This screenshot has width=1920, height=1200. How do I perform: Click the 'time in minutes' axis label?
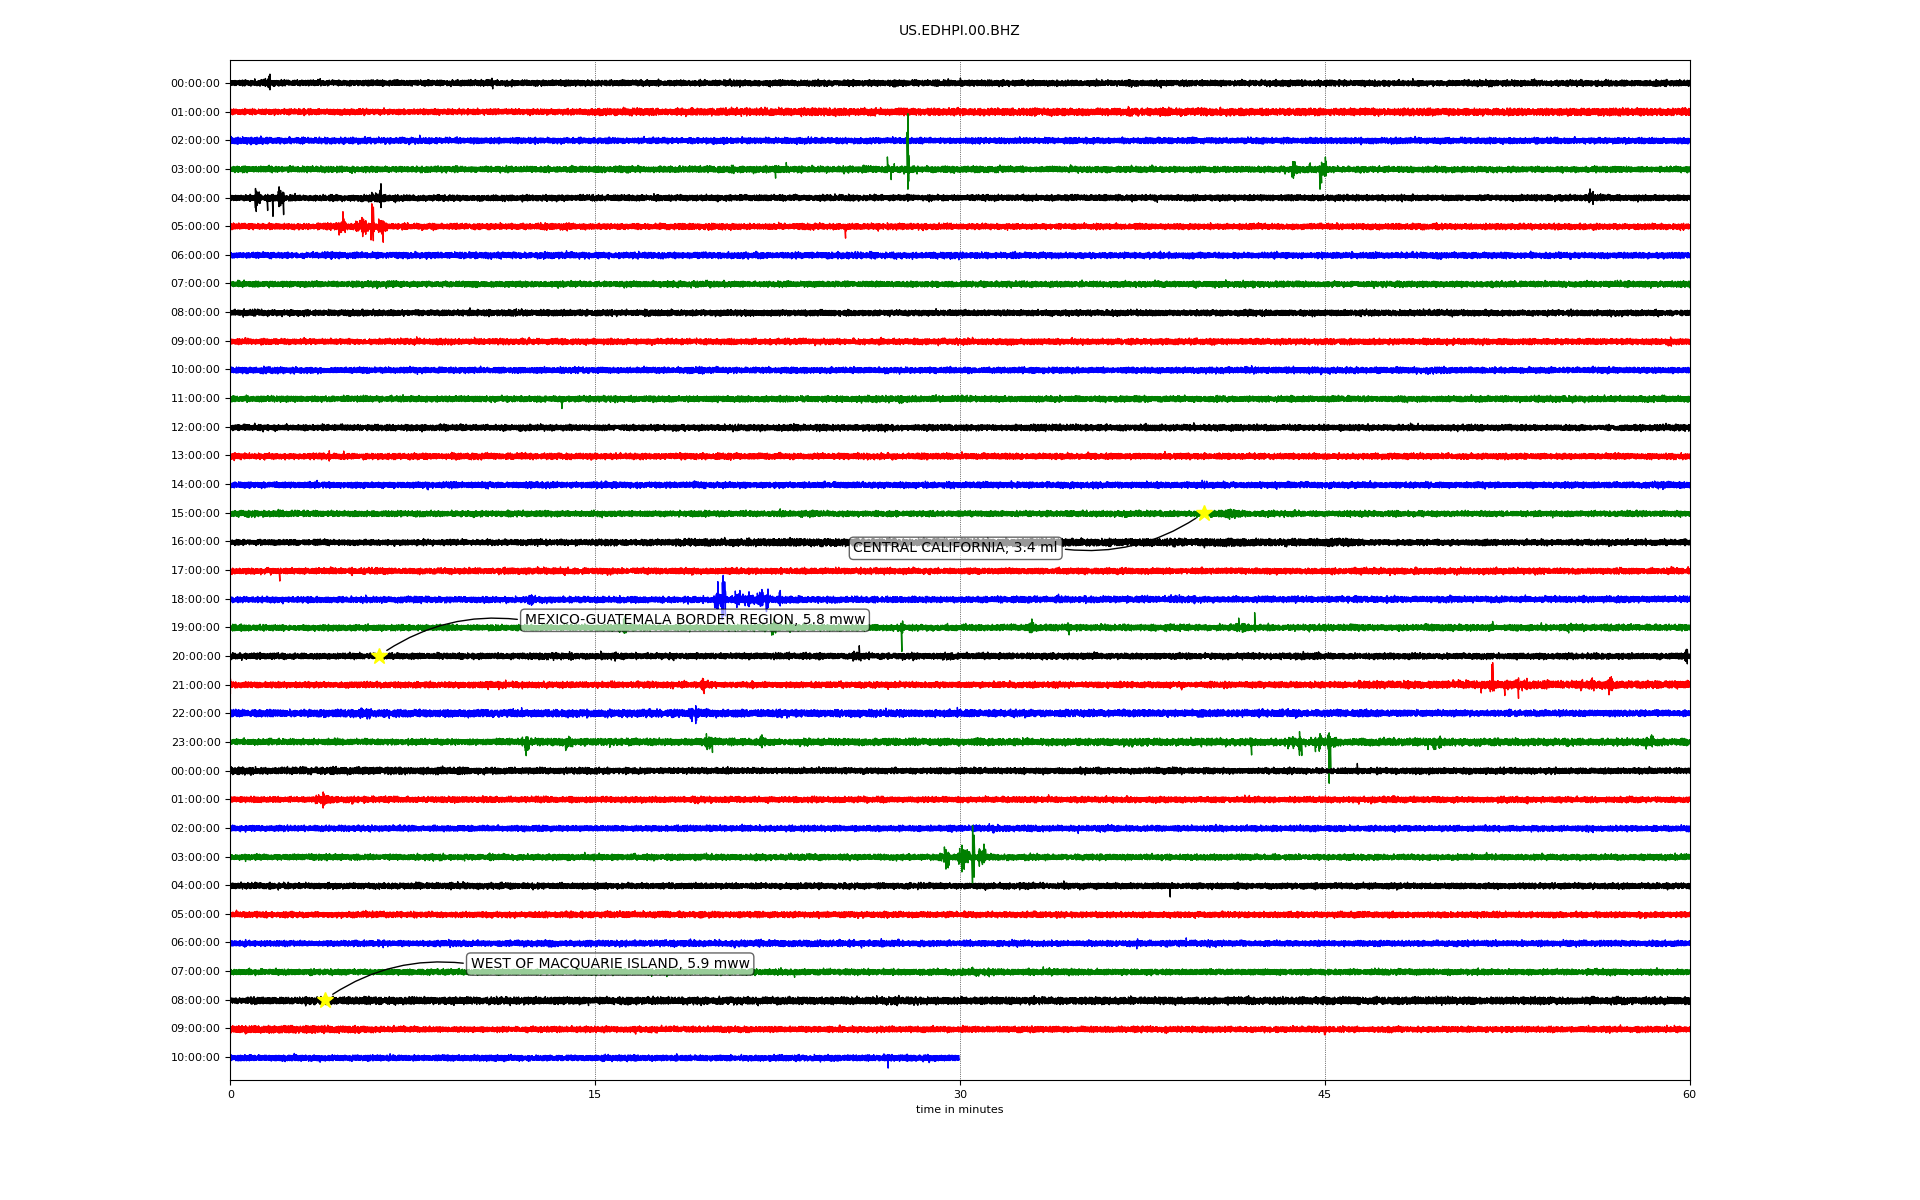[x=958, y=1110]
